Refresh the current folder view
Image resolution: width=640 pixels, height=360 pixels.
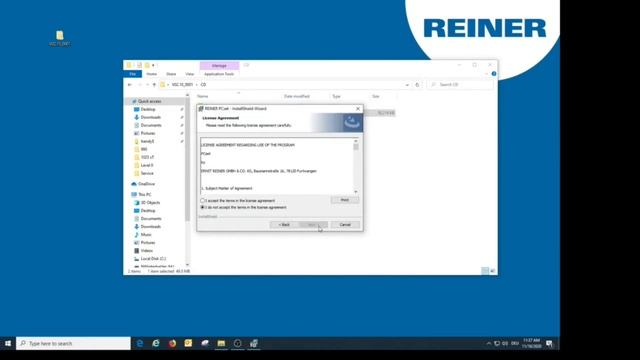(x=417, y=84)
